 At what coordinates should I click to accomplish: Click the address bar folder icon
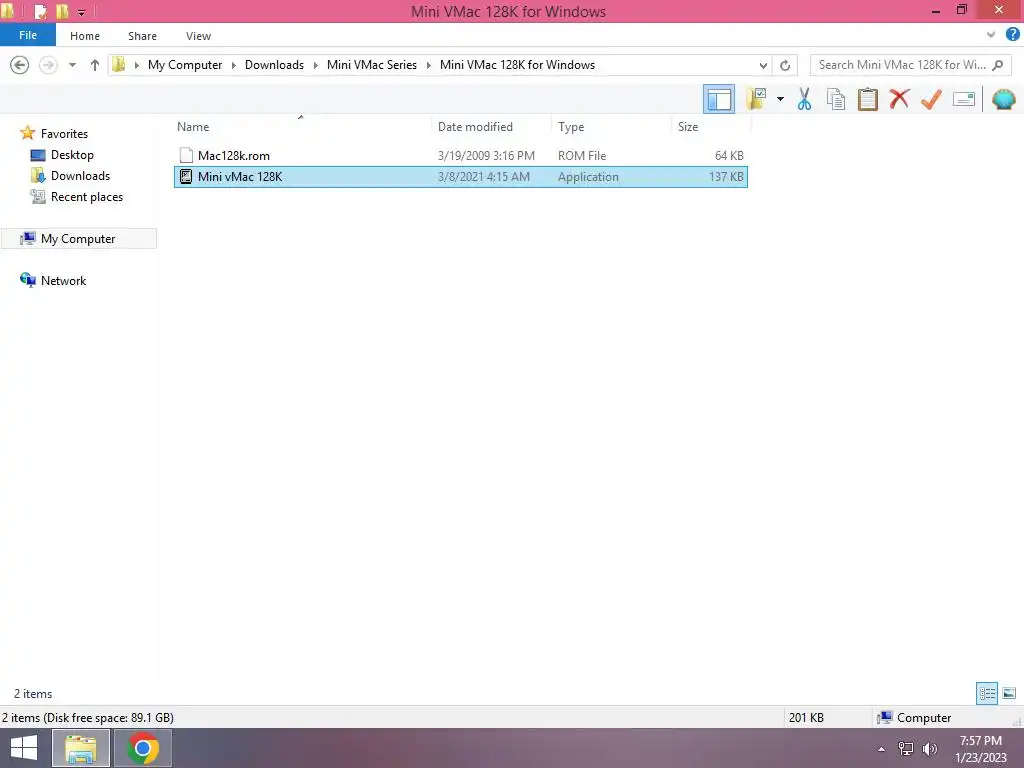[119, 64]
